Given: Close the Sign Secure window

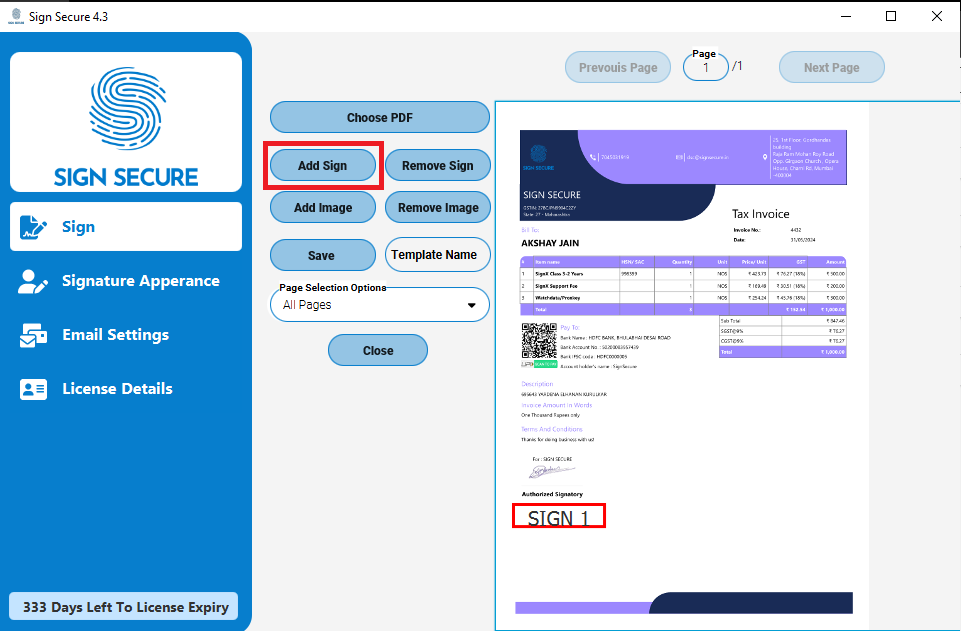Looking at the screenshot, I should click(x=936, y=17).
